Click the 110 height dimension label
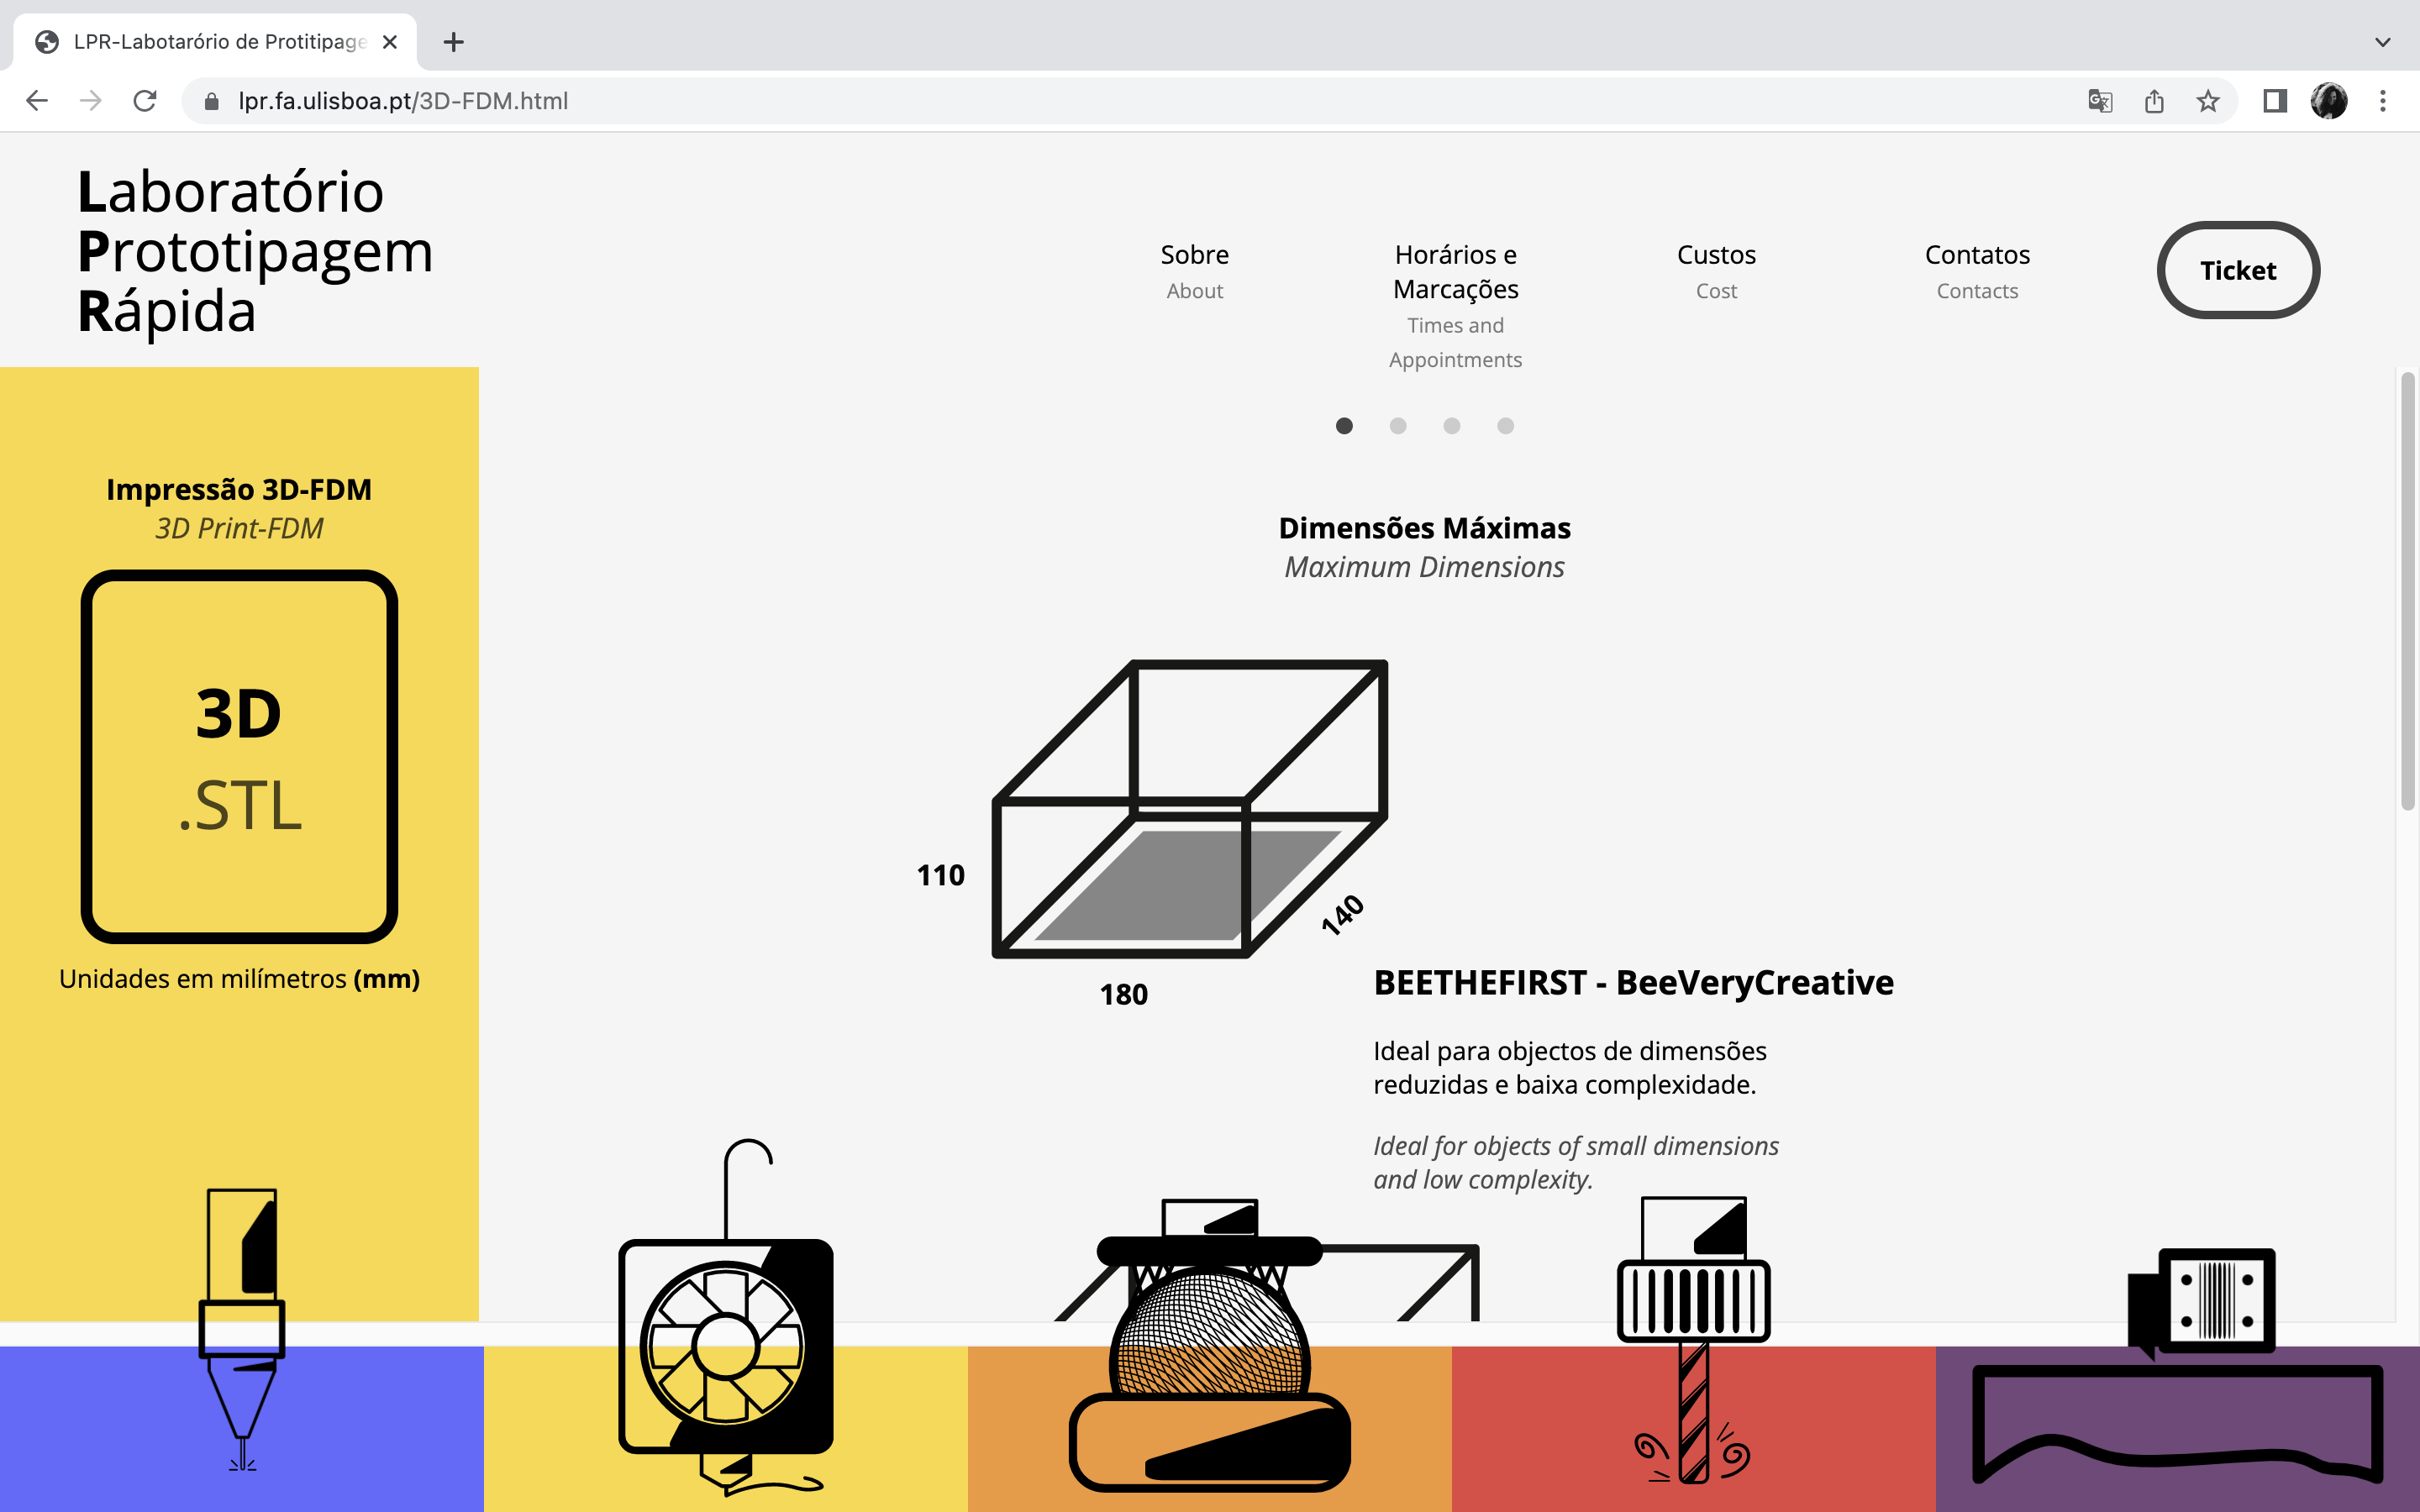Viewport: 2420px width, 1512px height. click(x=941, y=875)
